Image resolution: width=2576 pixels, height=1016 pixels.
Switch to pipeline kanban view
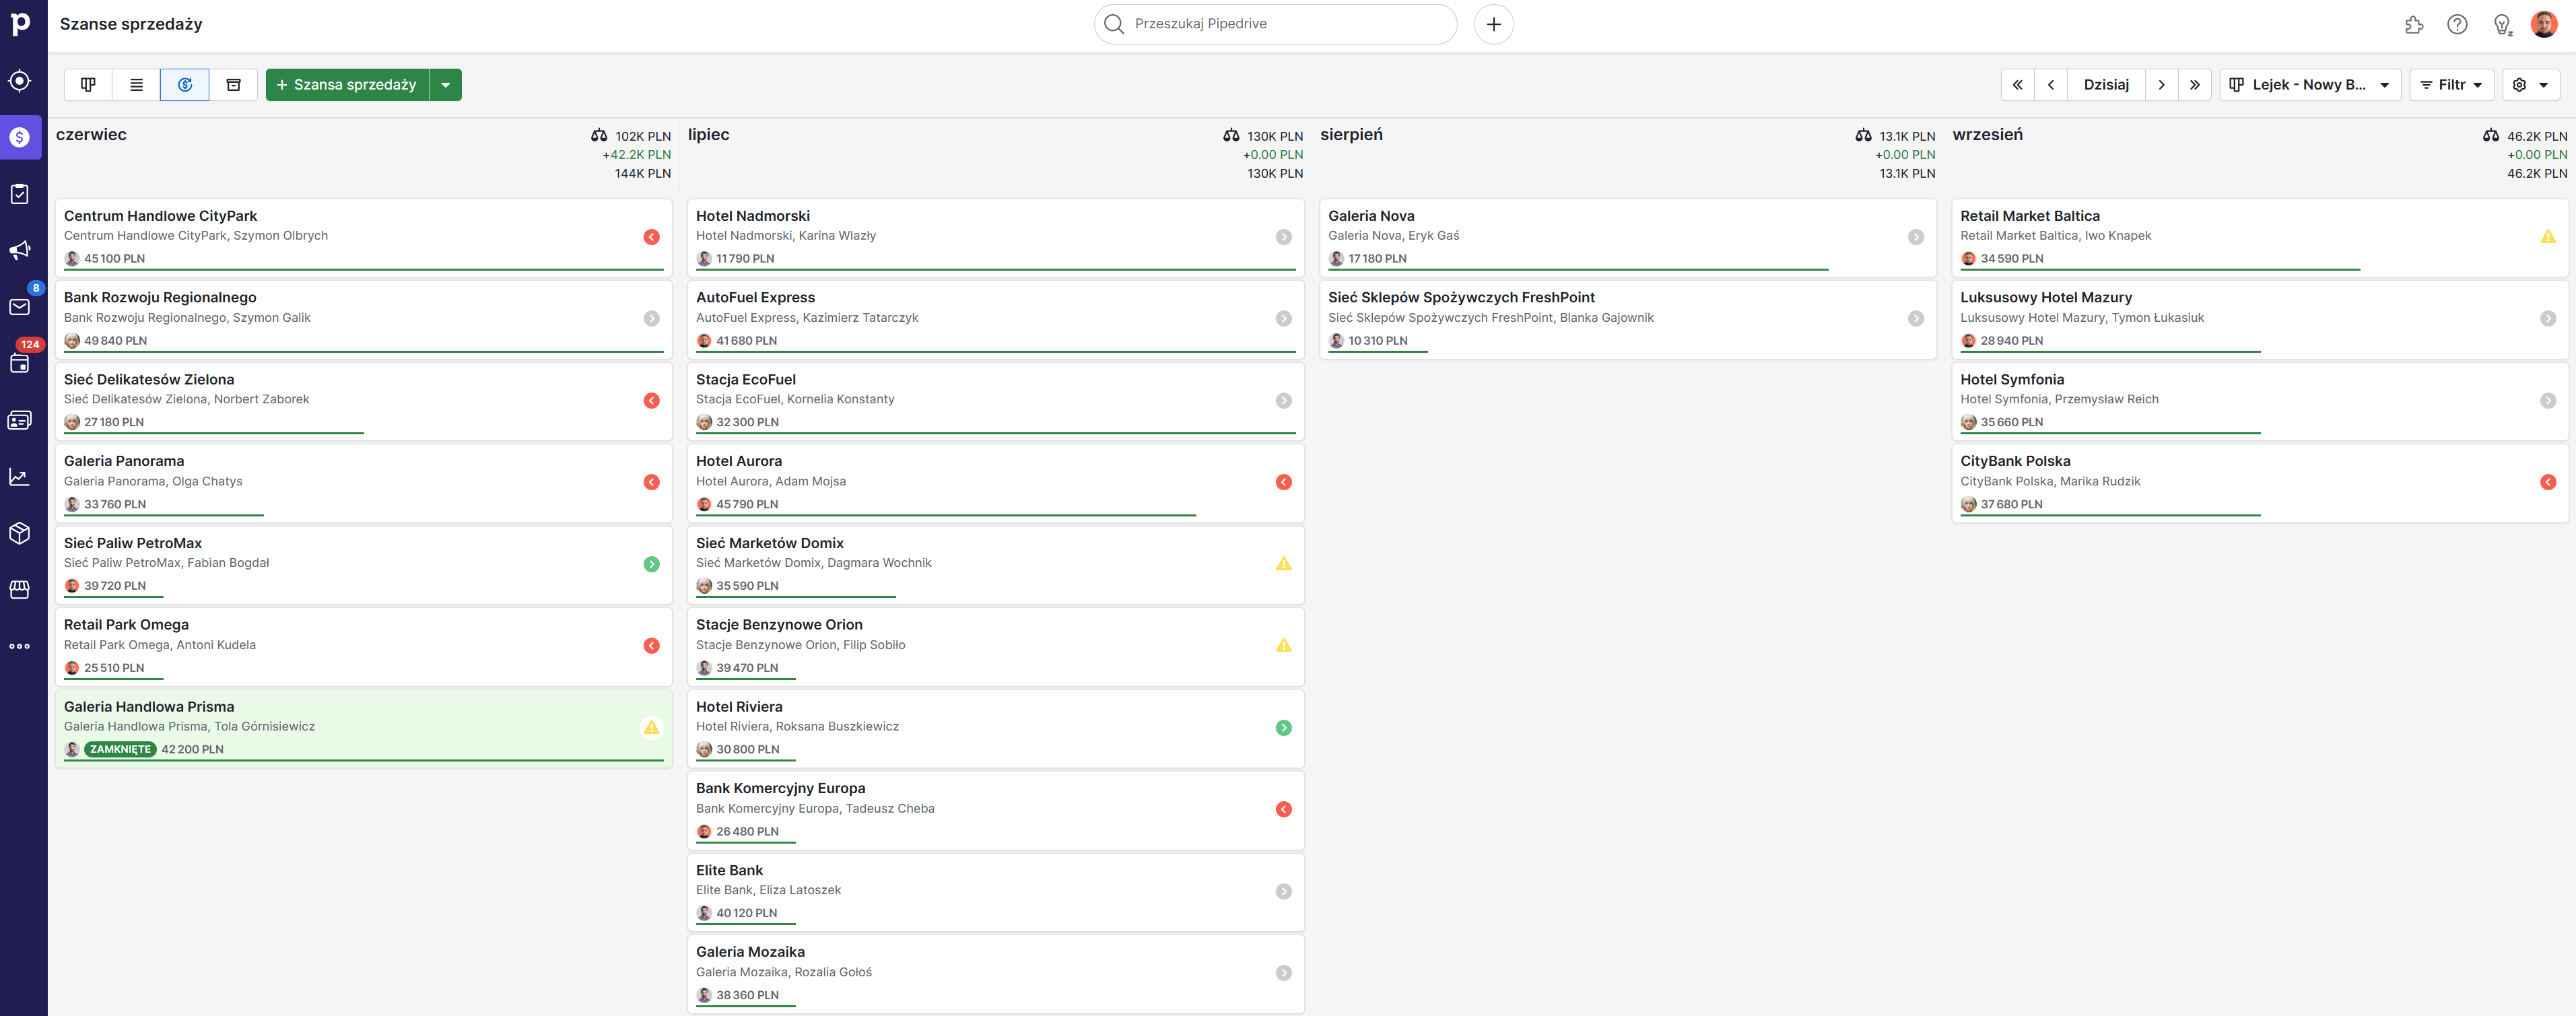coord(88,85)
